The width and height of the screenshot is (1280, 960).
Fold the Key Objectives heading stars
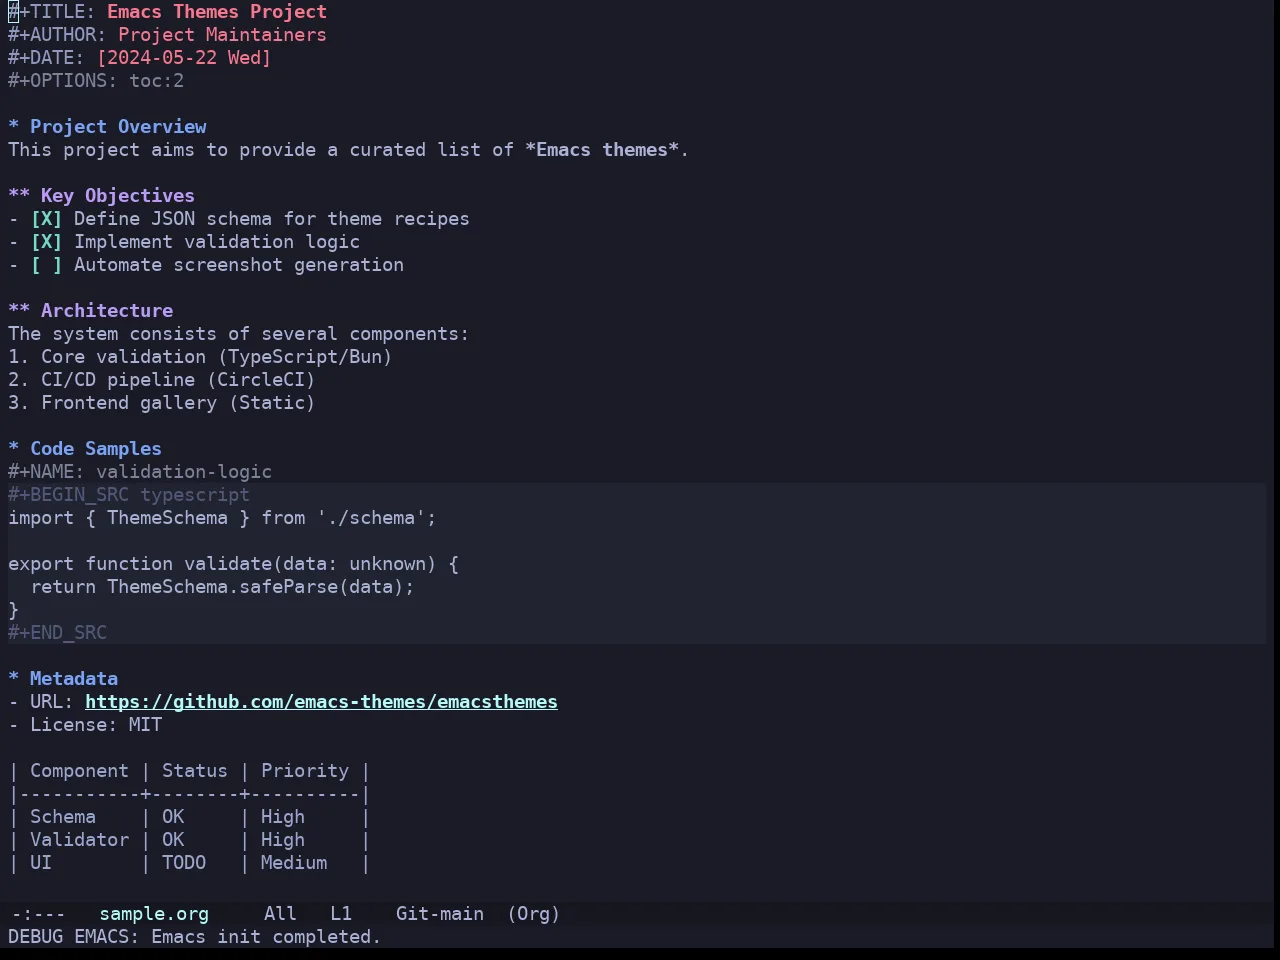(19, 196)
